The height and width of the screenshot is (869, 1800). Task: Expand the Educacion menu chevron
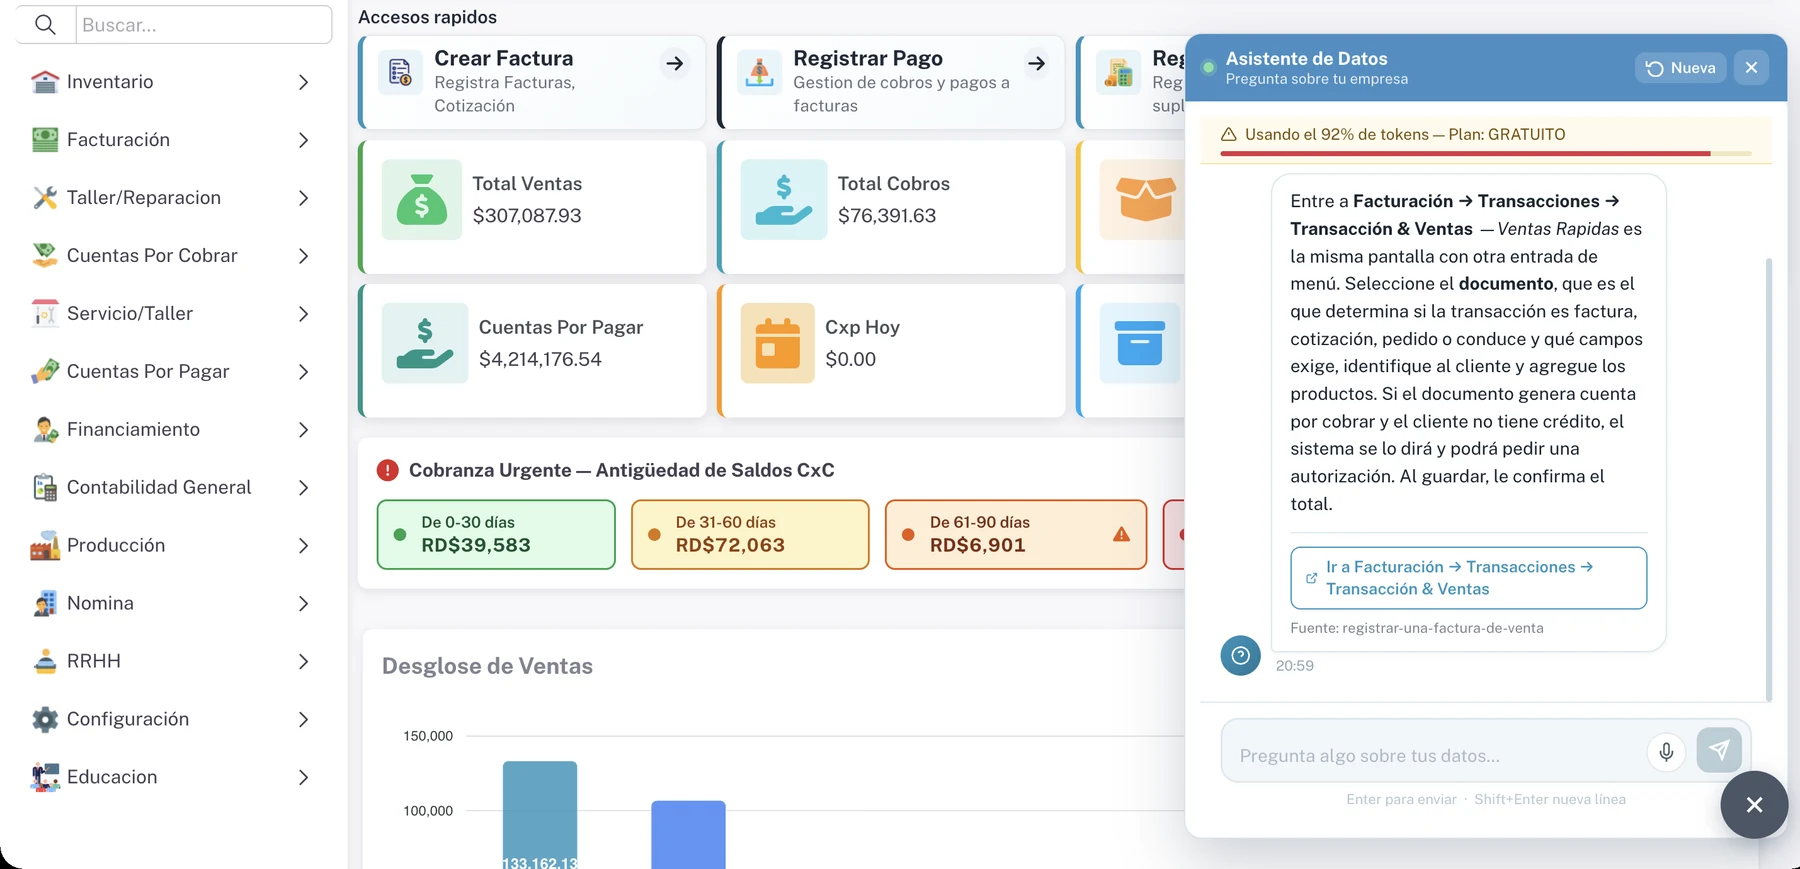tap(303, 778)
